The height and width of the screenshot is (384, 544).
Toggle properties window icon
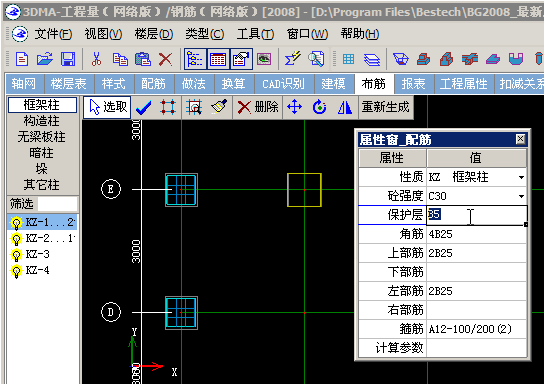[241, 59]
